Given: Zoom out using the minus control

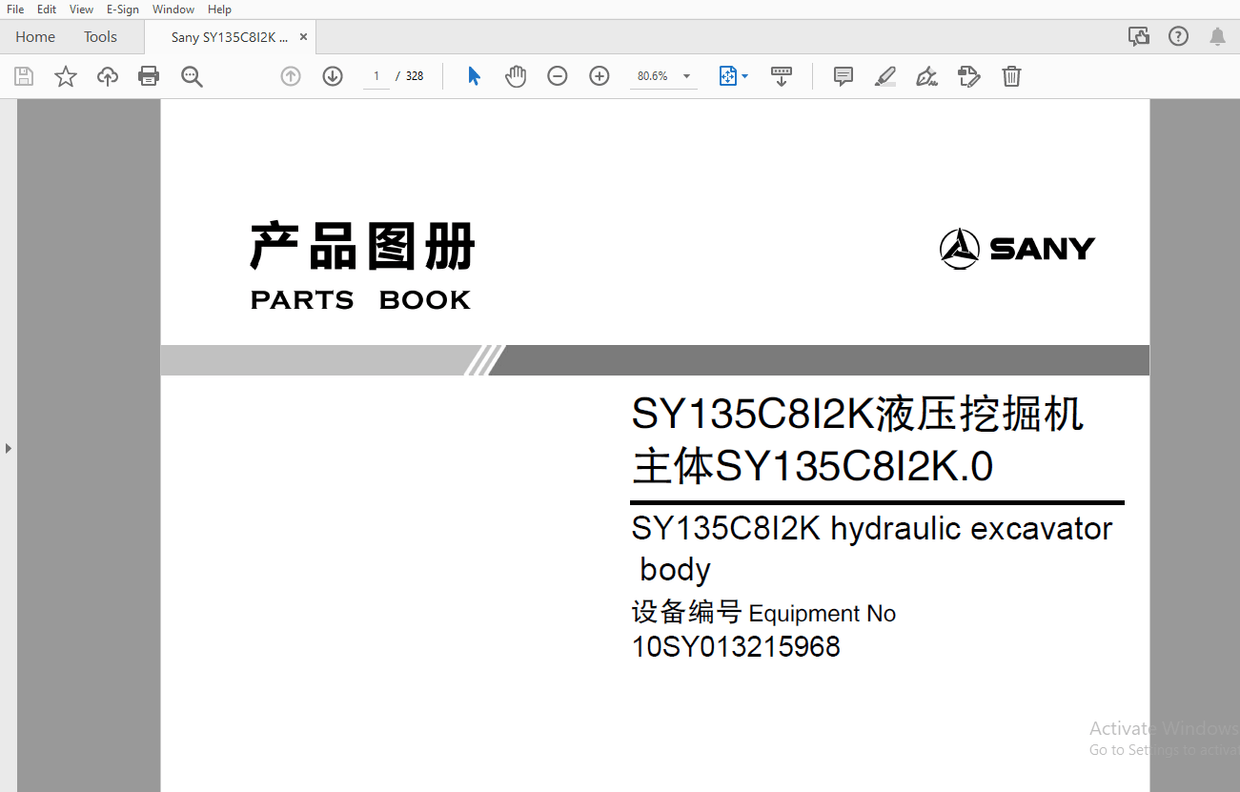Looking at the screenshot, I should pos(557,75).
